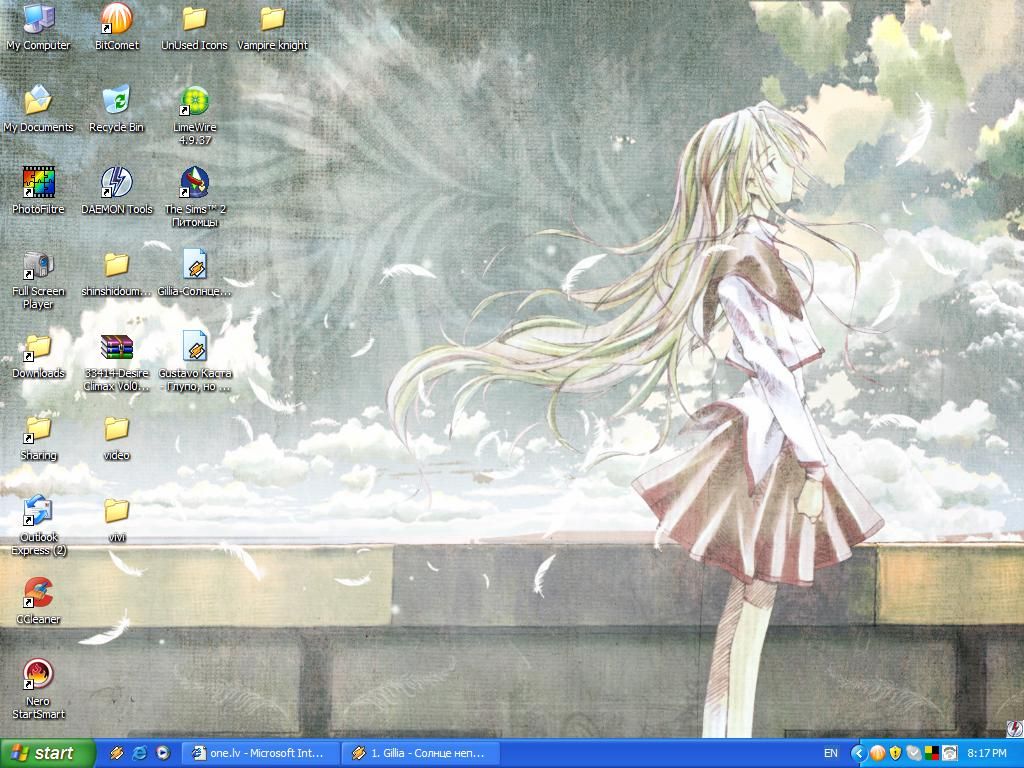Select the Sharing folder shortcut
Screen dimensions: 1024x768
pos(38,438)
